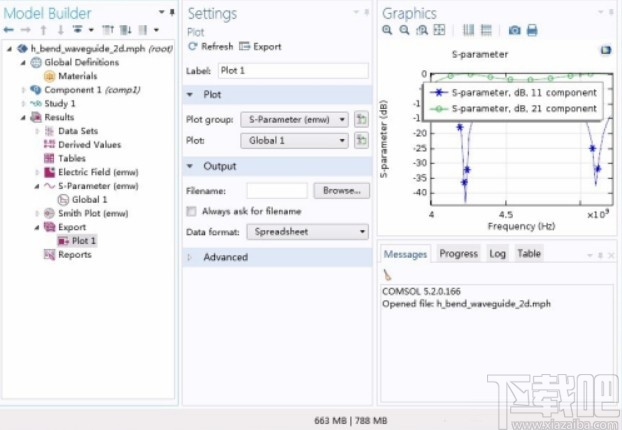The image size is (622, 430).
Task: Expand Smith Plot (emw) node
Action: pyautogui.click(x=37, y=213)
